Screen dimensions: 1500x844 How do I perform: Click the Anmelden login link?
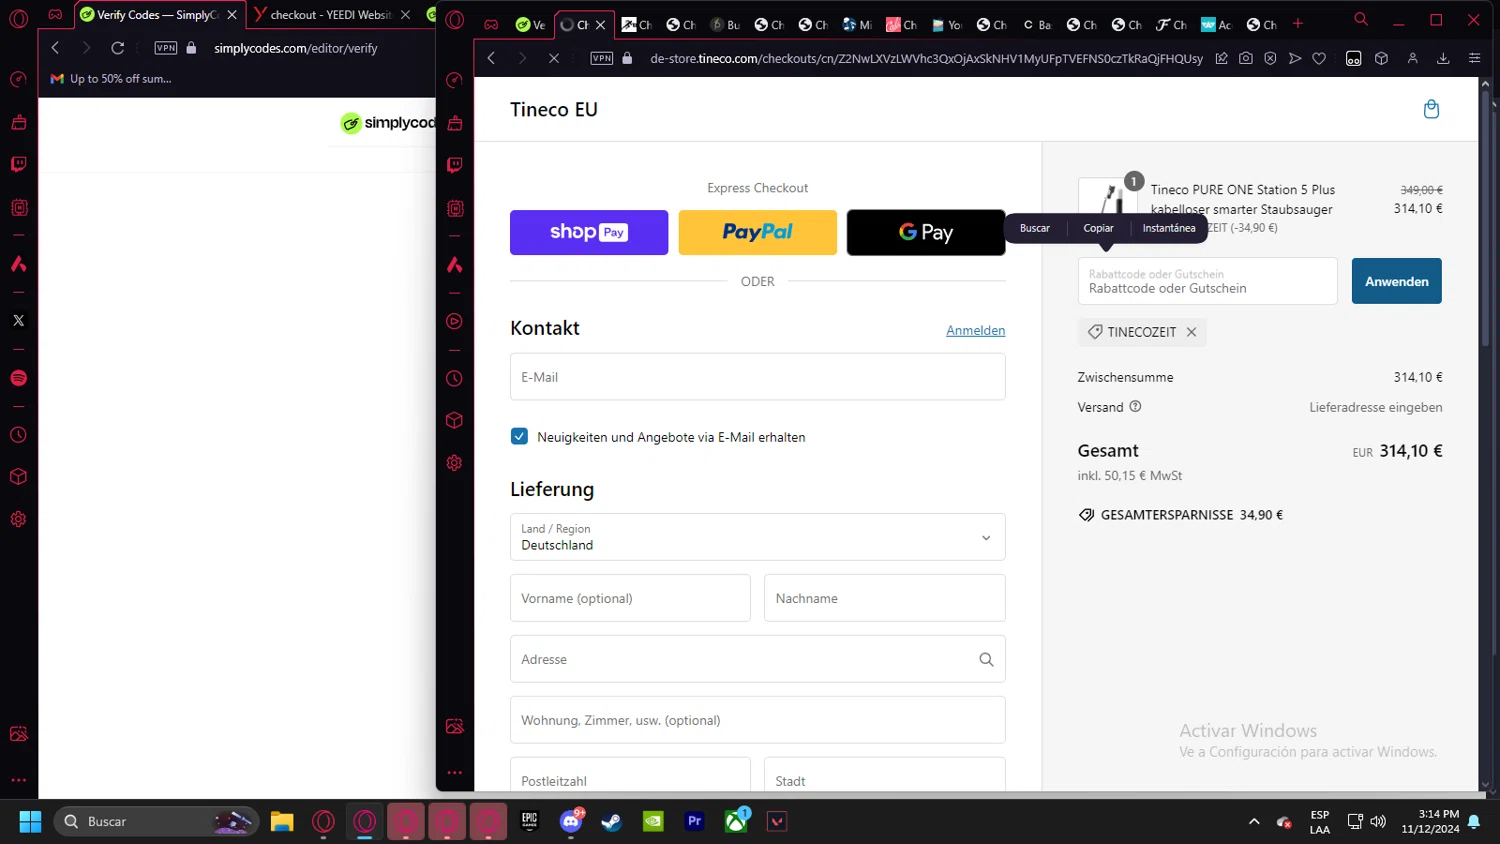tap(975, 330)
